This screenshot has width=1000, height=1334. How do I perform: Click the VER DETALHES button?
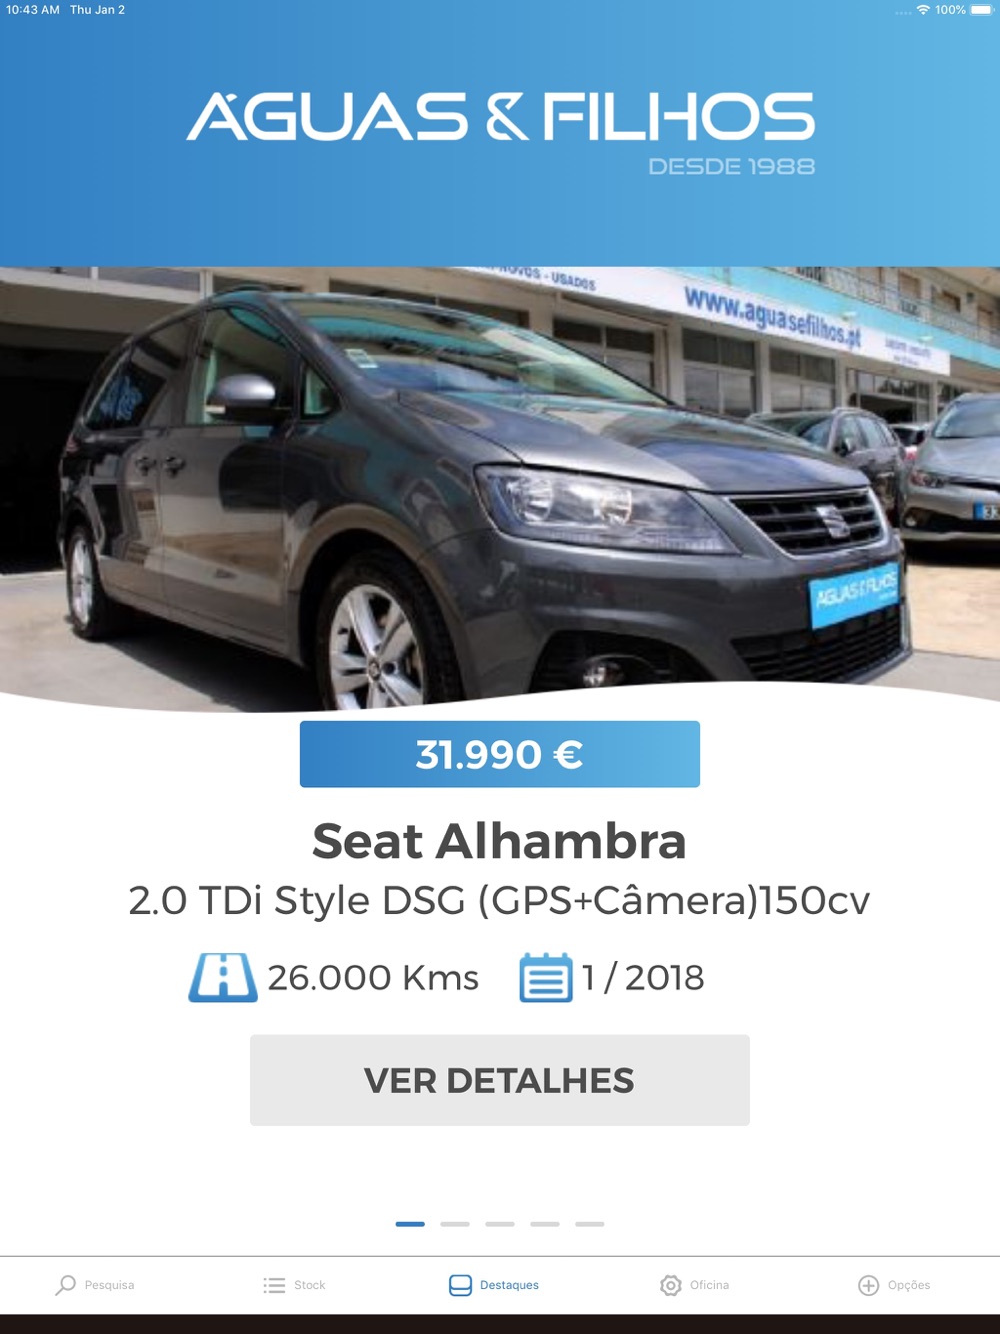[x=500, y=1080]
